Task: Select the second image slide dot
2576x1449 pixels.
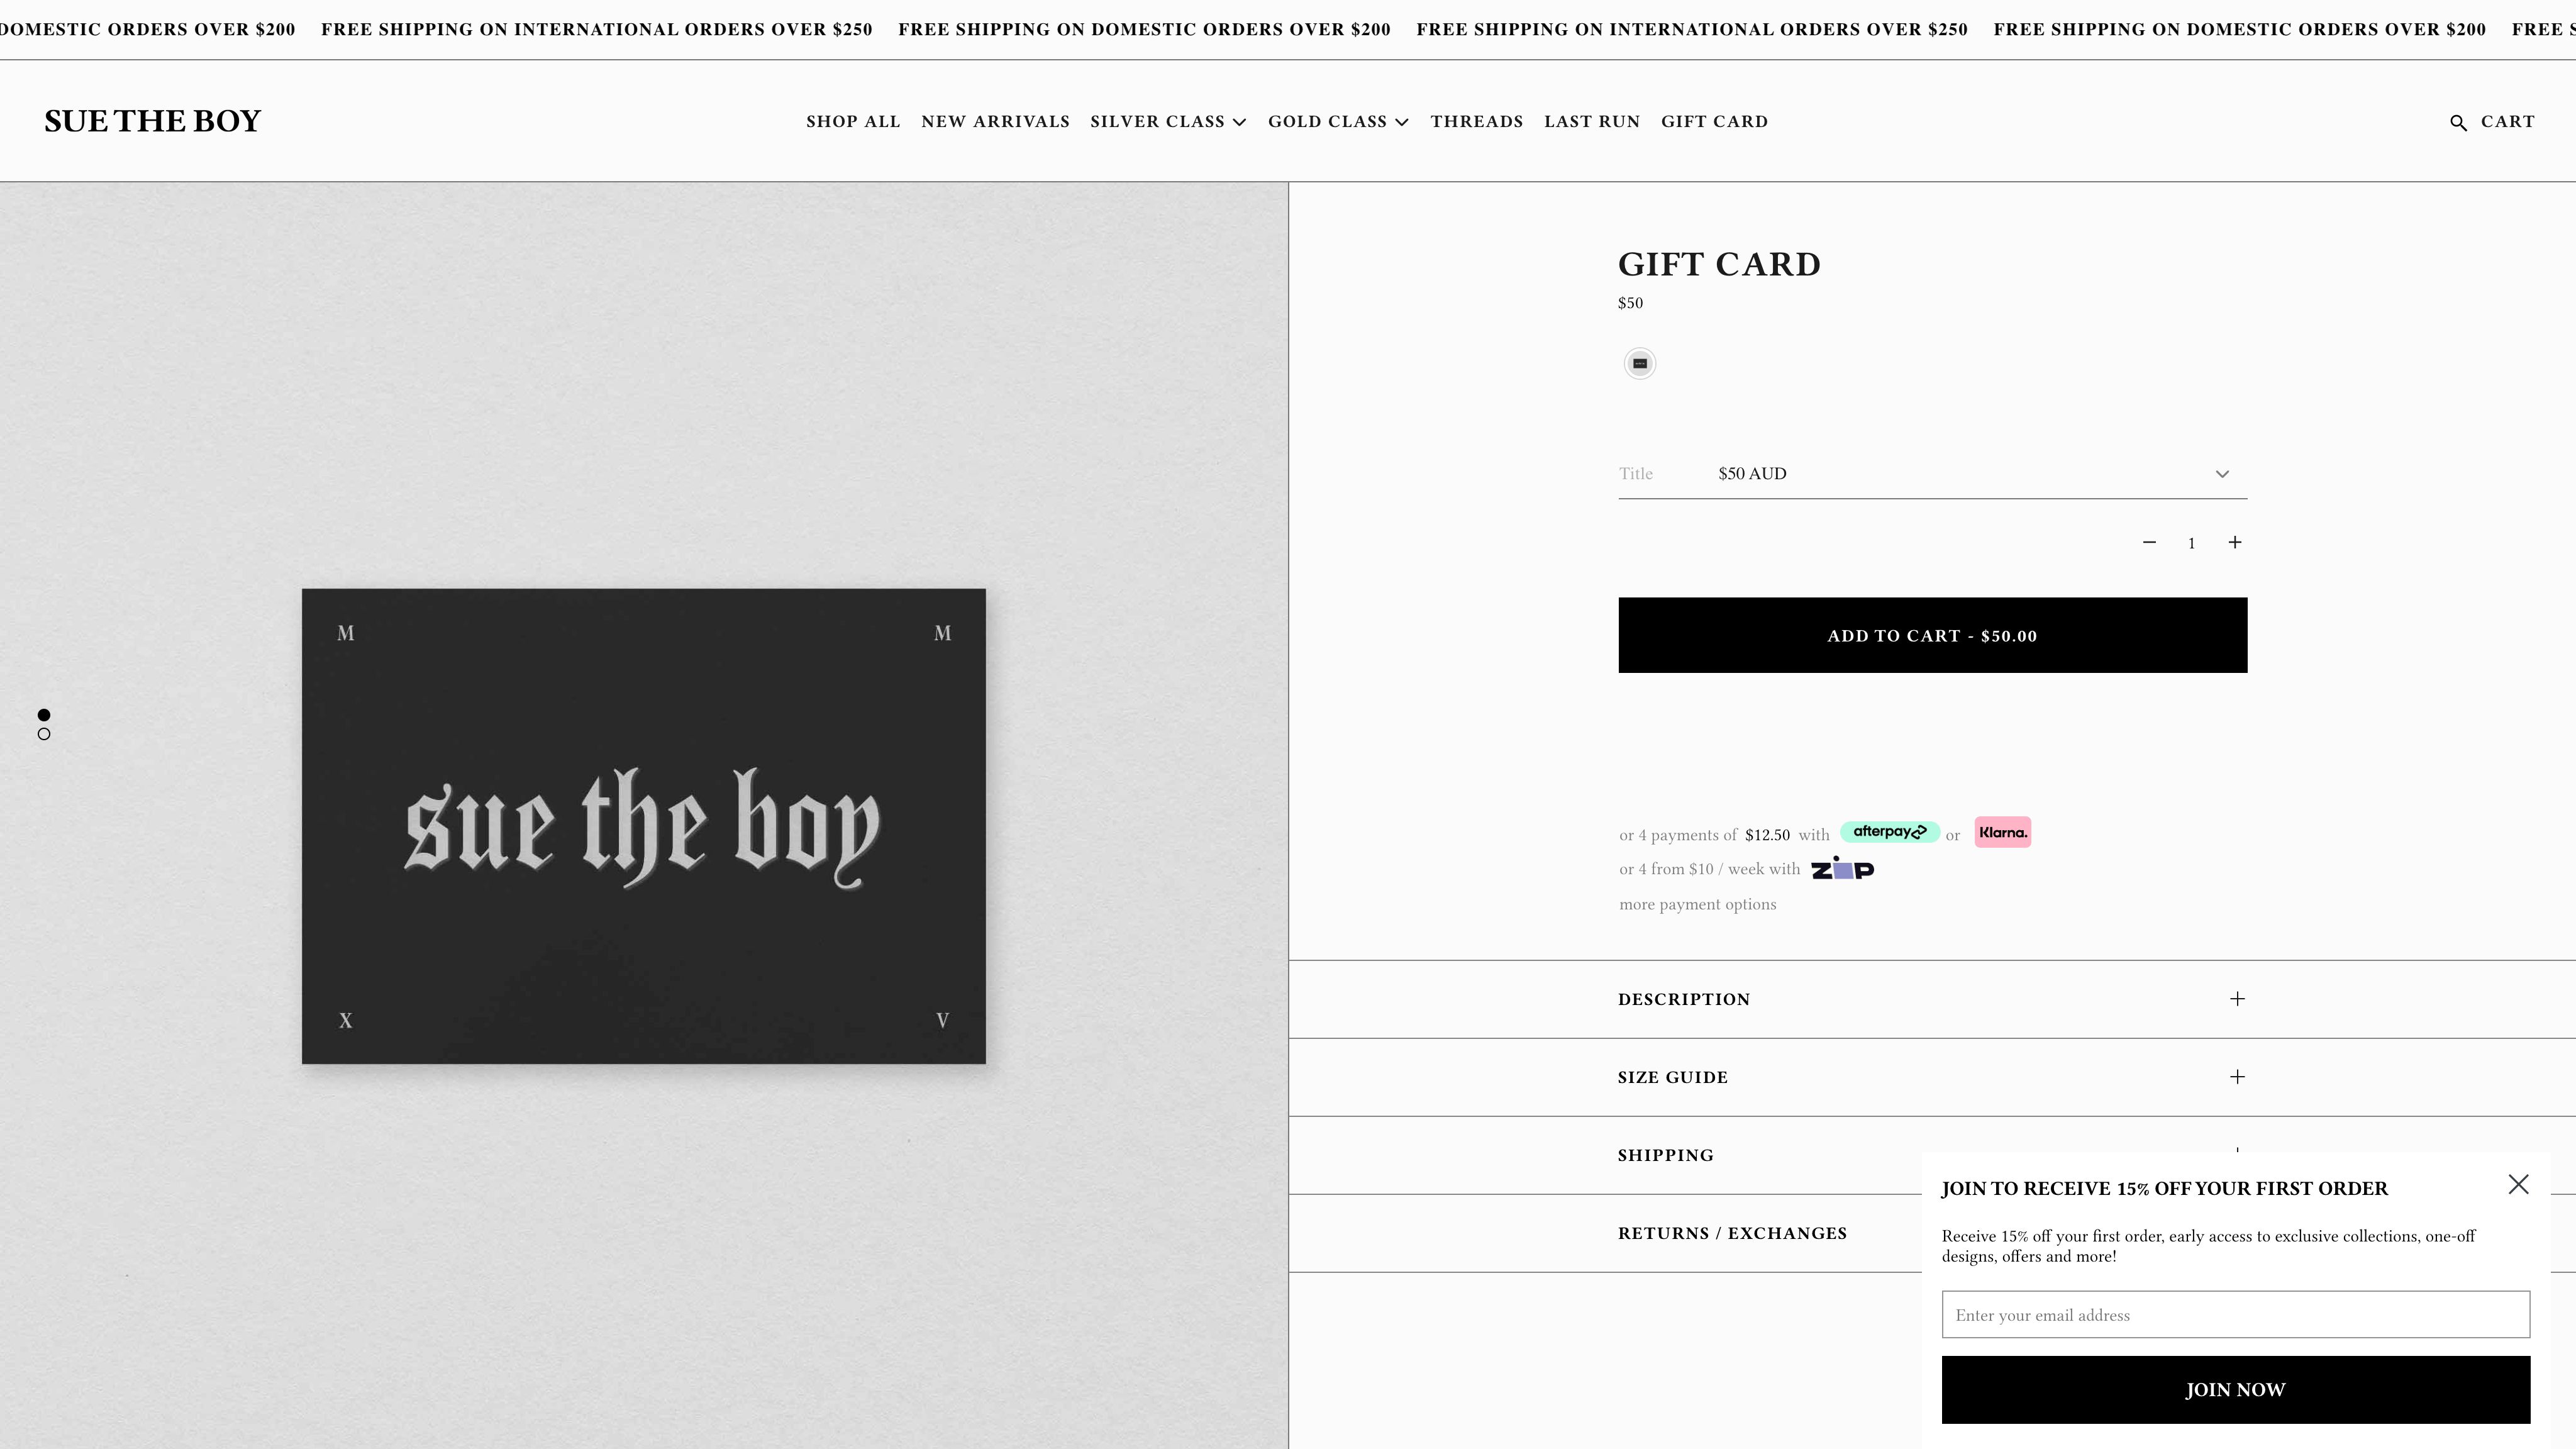Action: click(44, 734)
